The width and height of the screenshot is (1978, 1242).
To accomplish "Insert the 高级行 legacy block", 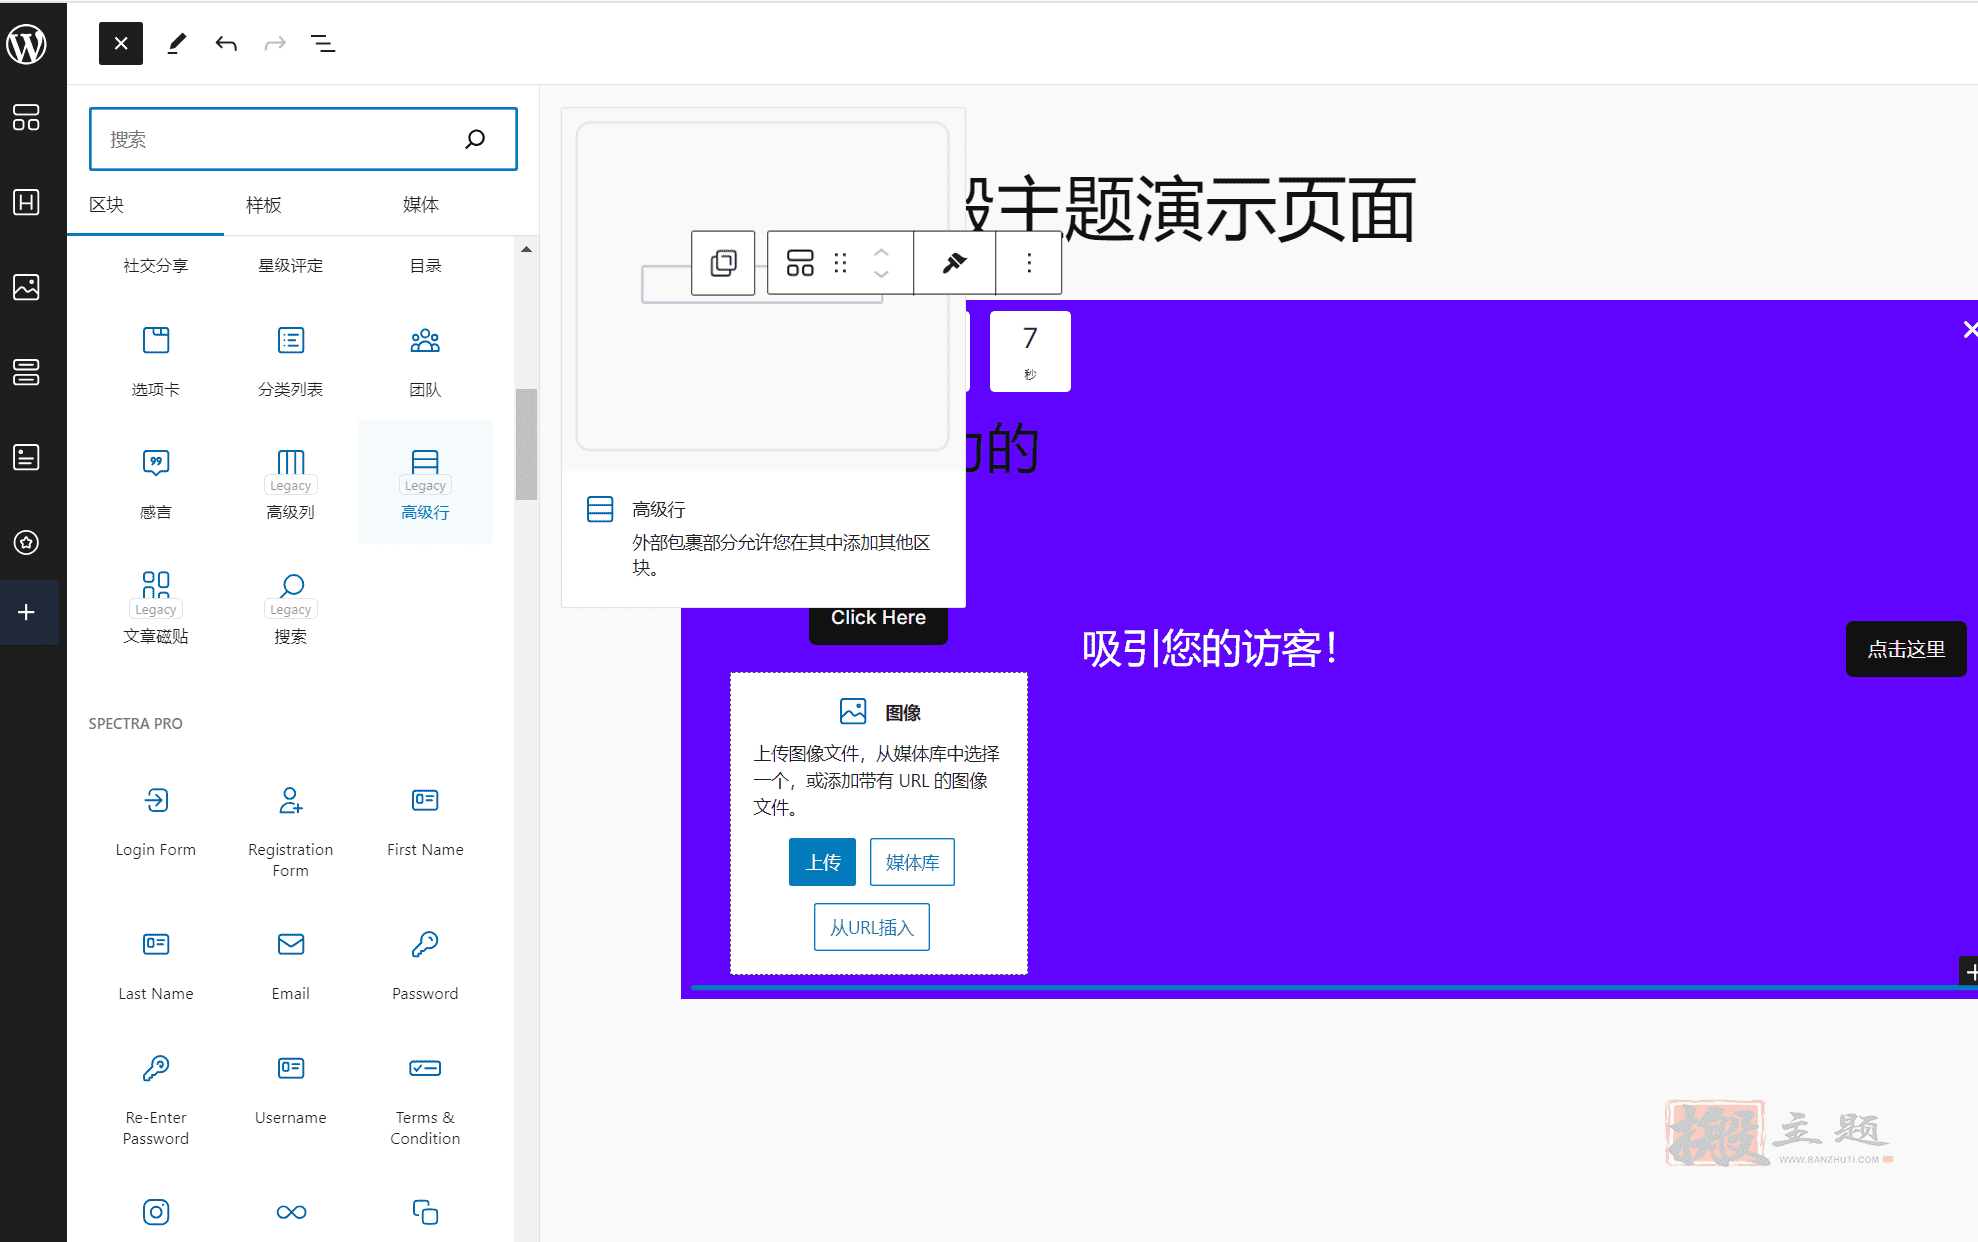I will [425, 483].
